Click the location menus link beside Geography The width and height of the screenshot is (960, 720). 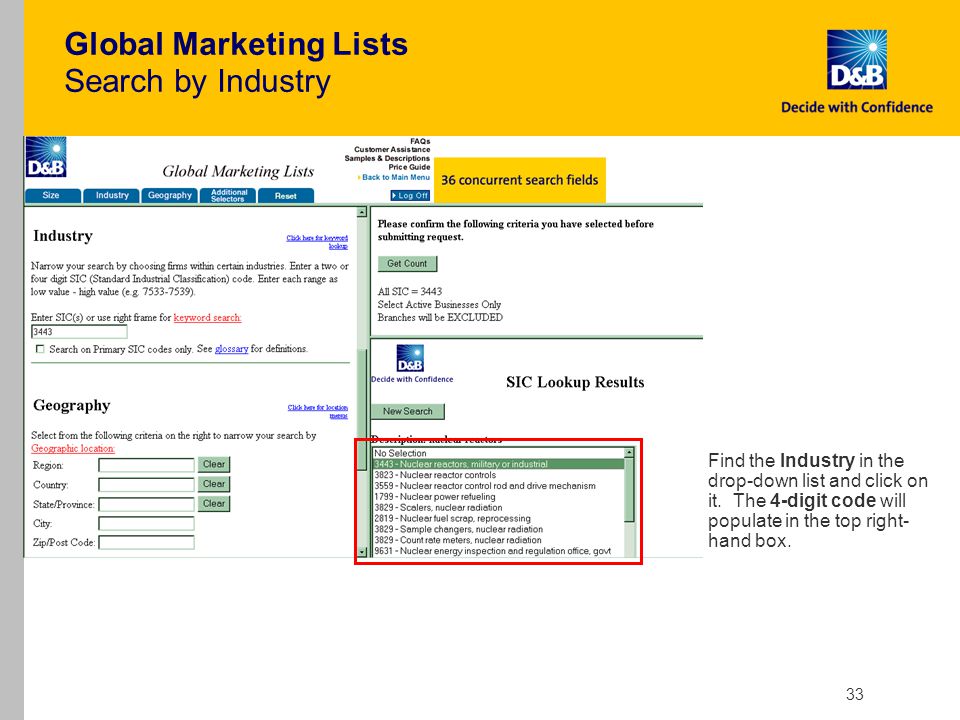[x=318, y=411]
